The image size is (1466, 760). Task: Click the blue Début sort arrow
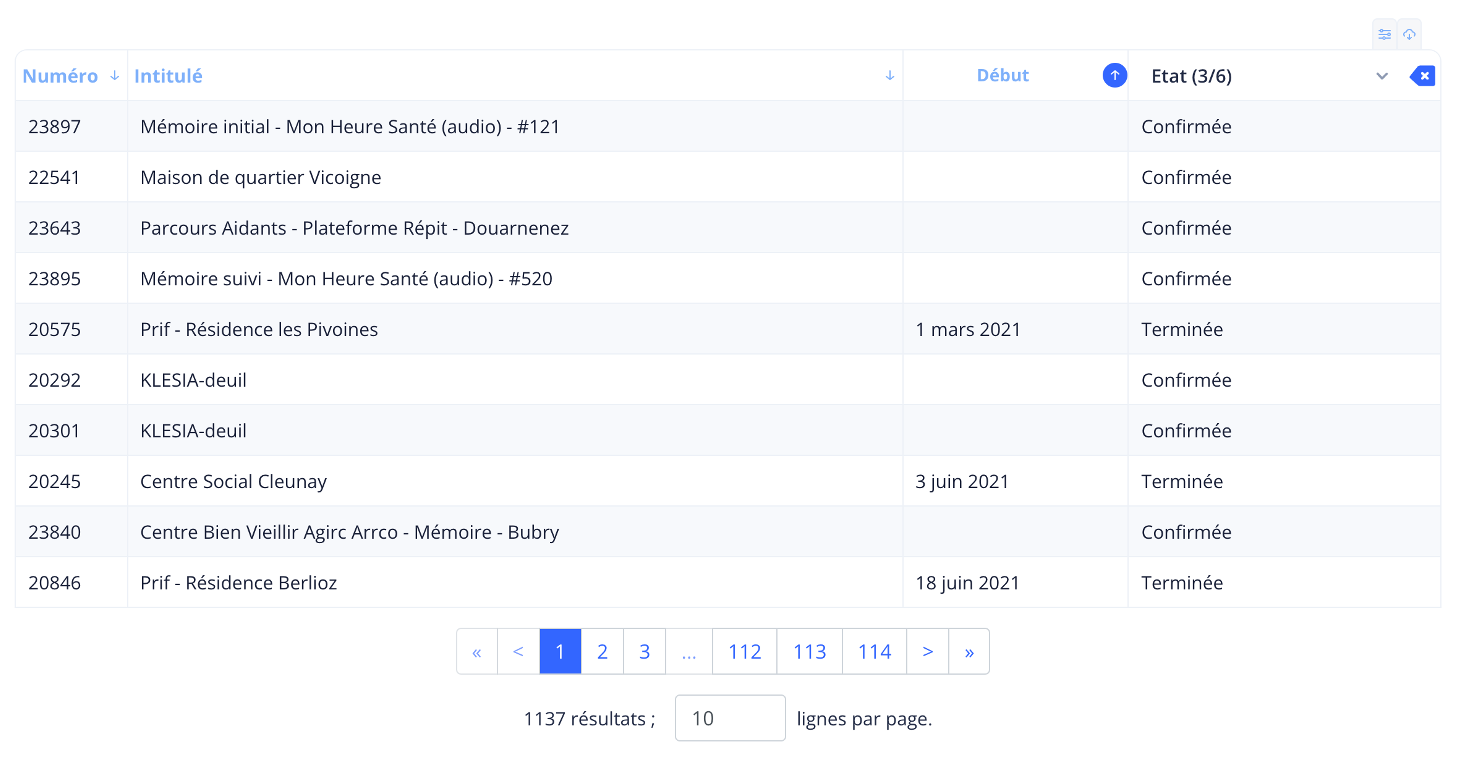click(x=1114, y=76)
